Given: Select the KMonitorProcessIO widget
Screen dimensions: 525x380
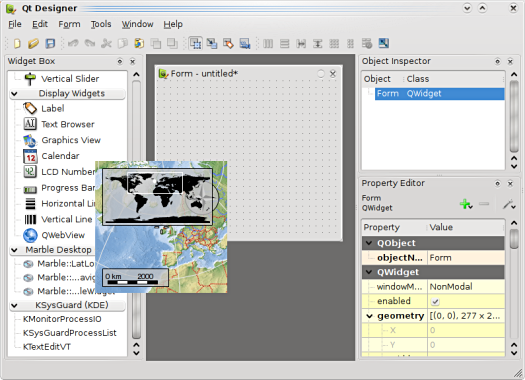Looking at the screenshot, I should click(62, 319).
